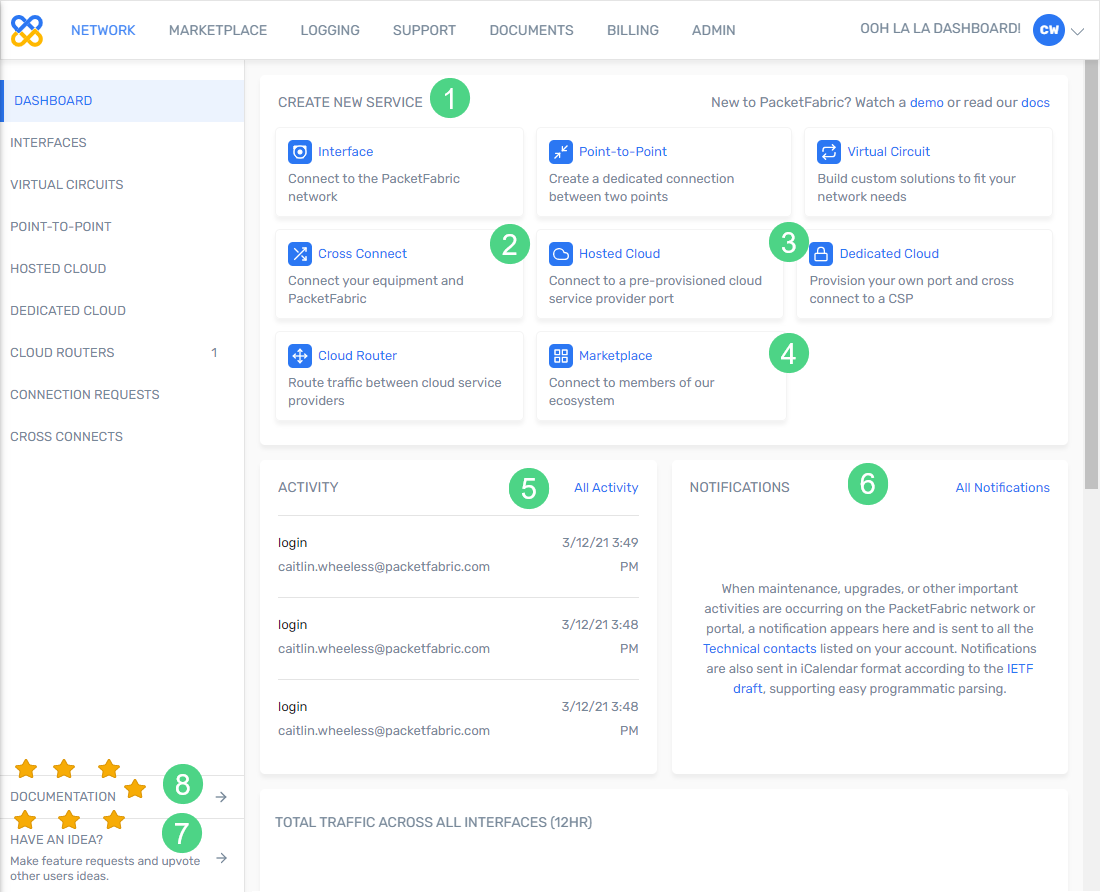This screenshot has width=1100, height=892.
Task: Click the Create New Service heading
Action: coord(350,102)
